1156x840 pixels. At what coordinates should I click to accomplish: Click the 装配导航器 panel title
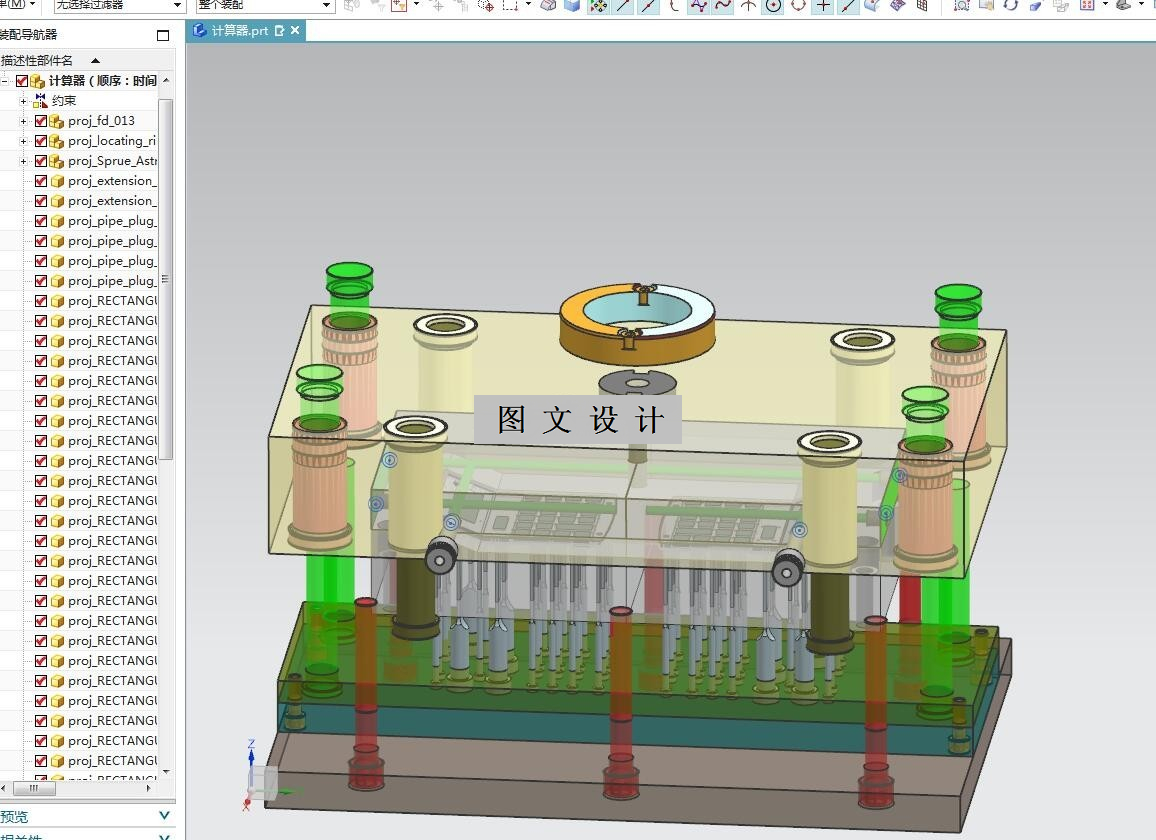pos(28,35)
